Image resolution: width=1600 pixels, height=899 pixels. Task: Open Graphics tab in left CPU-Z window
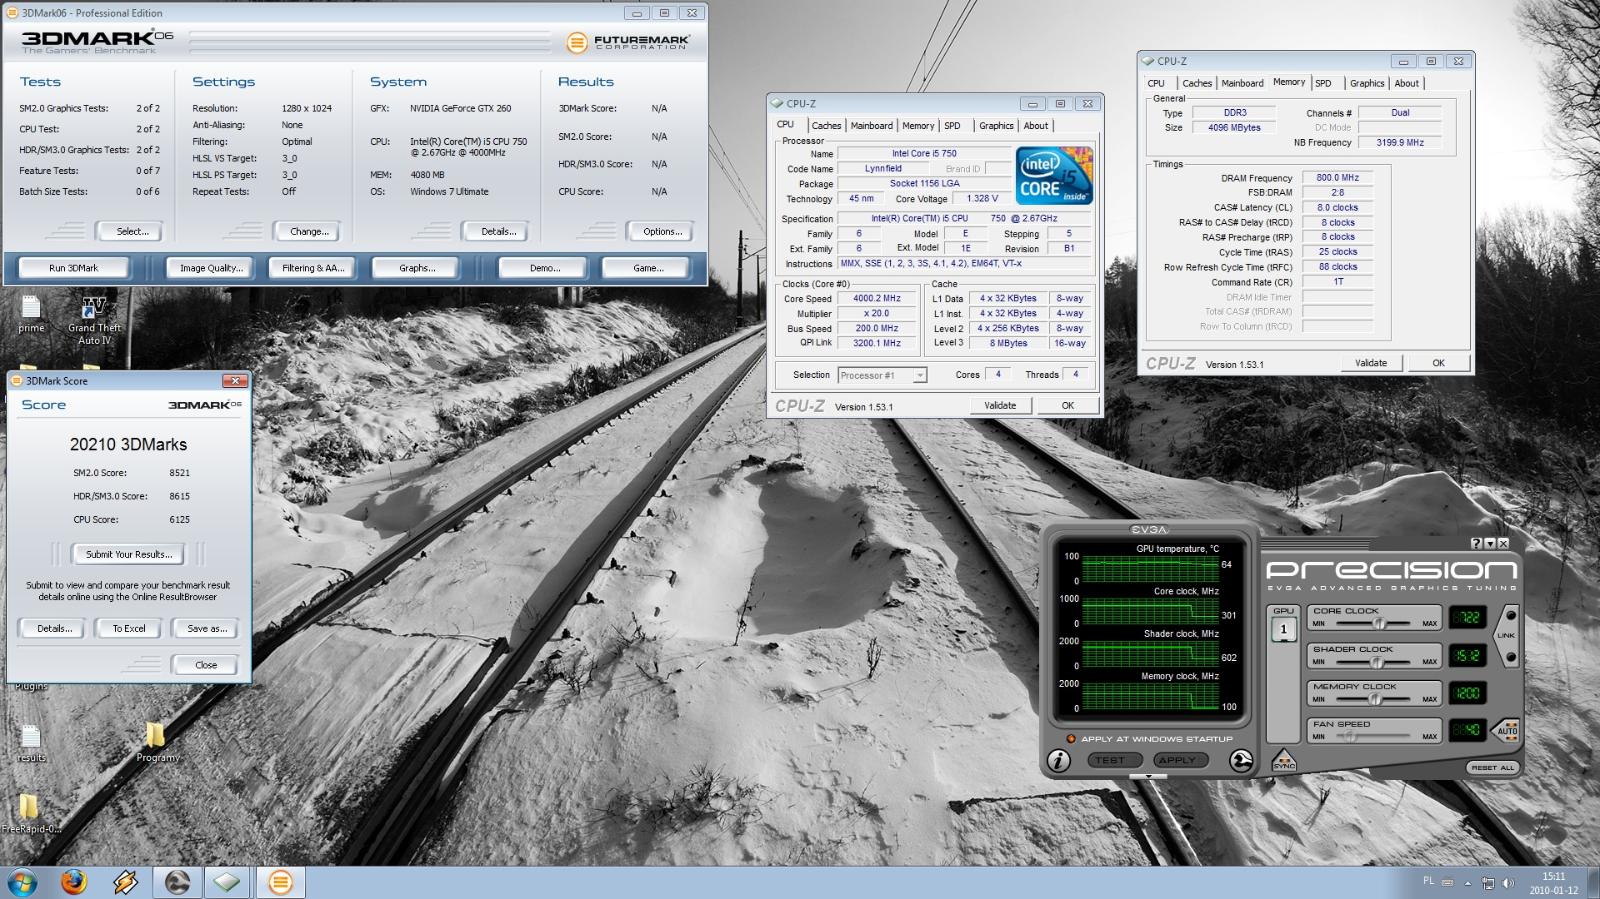(996, 126)
